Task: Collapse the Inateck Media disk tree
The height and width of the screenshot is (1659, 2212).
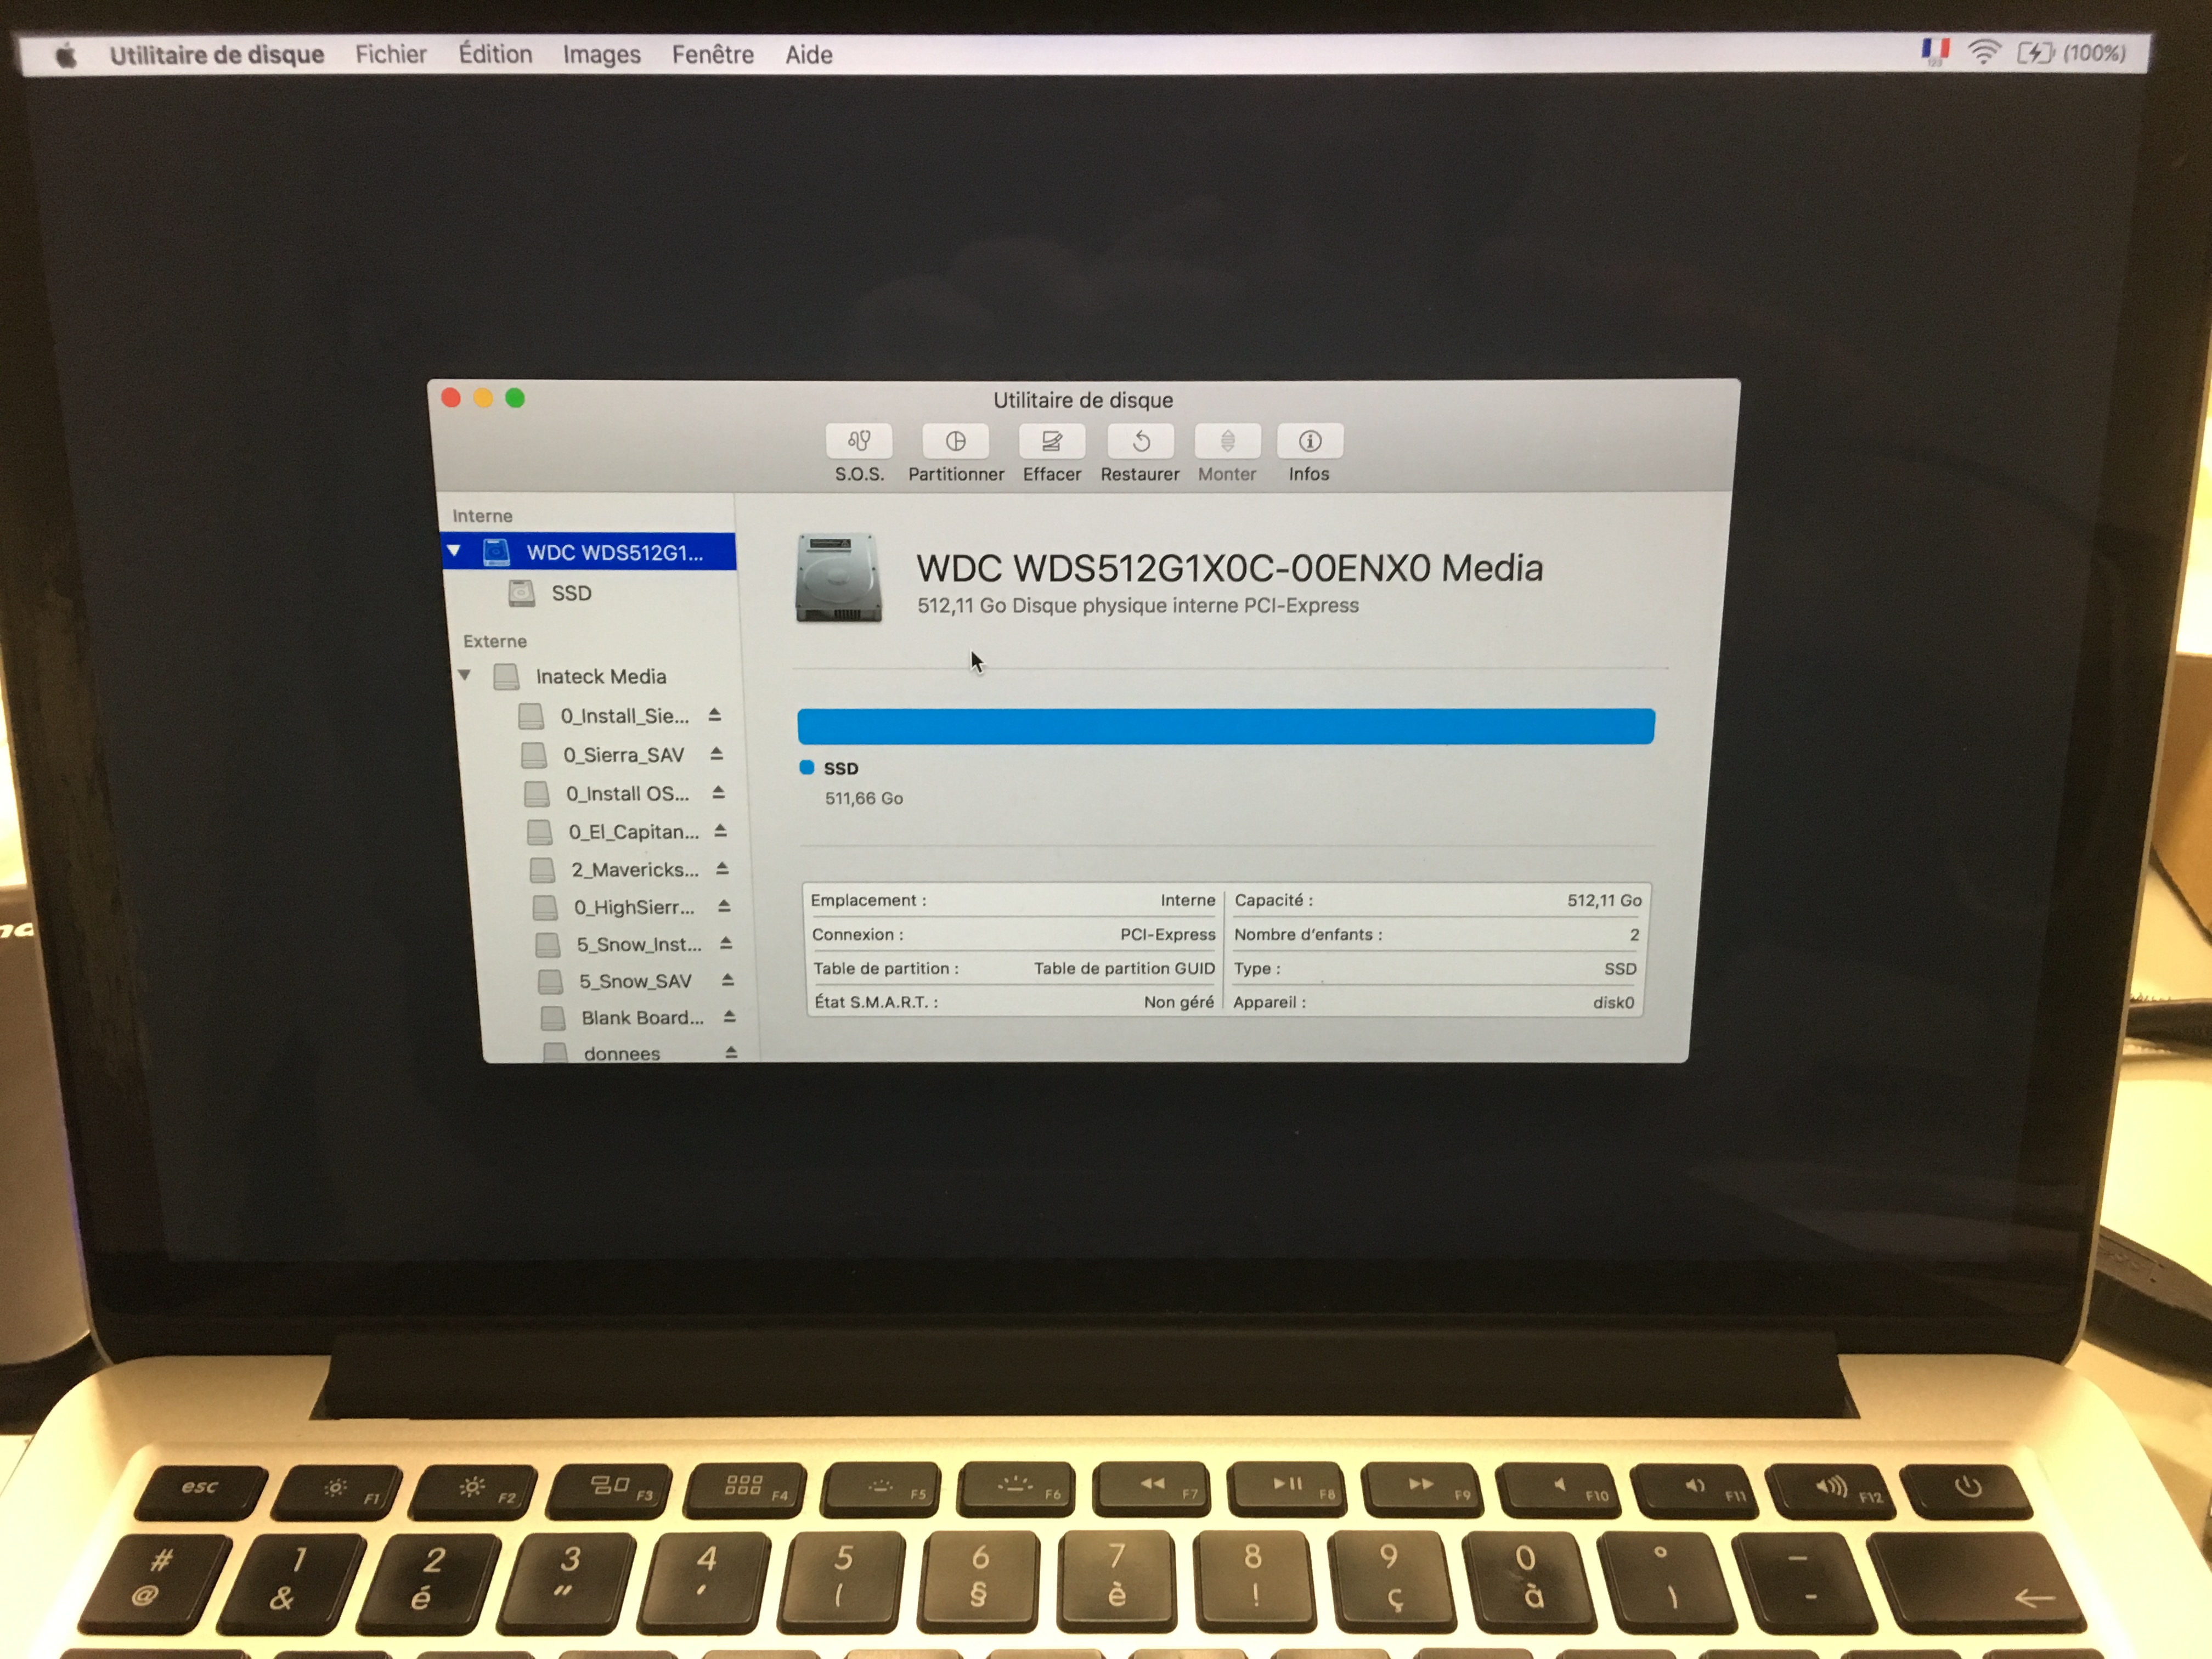Action: 464,675
